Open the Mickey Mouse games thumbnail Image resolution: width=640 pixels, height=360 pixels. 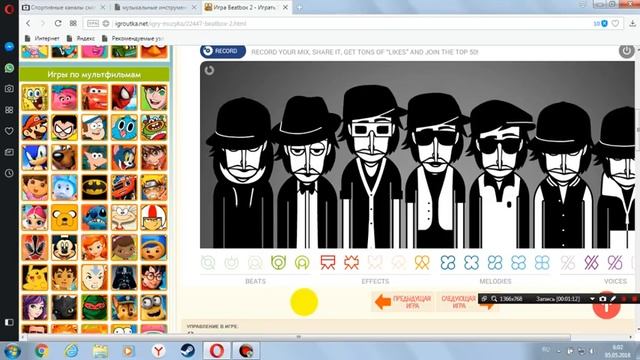(x=64, y=247)
